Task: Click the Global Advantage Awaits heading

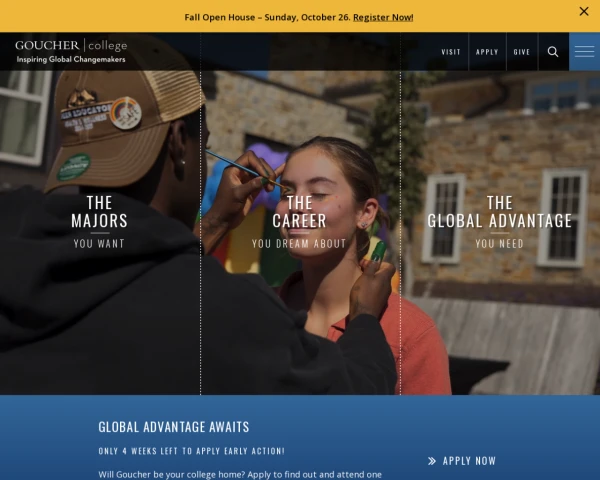Action: point(173,427)
